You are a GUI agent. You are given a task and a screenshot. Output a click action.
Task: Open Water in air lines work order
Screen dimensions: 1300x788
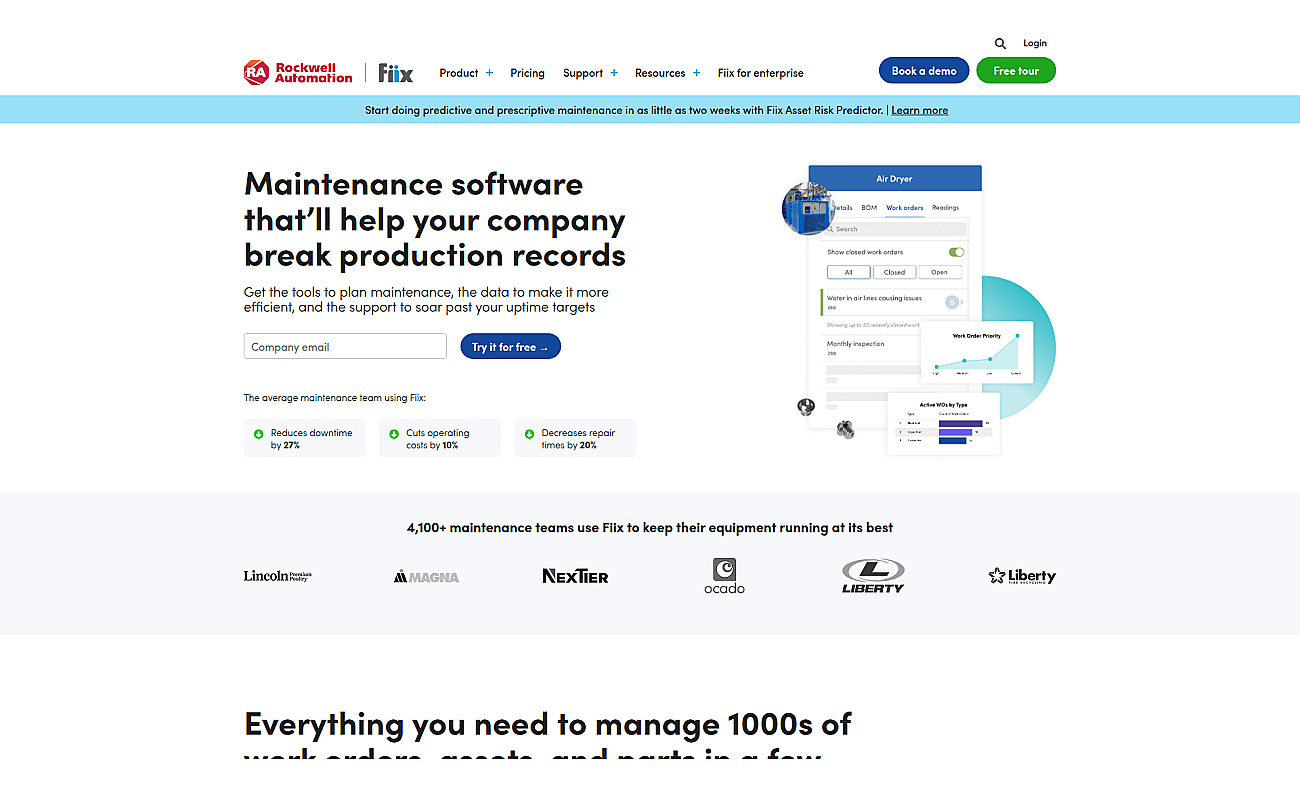pos(893,302)
